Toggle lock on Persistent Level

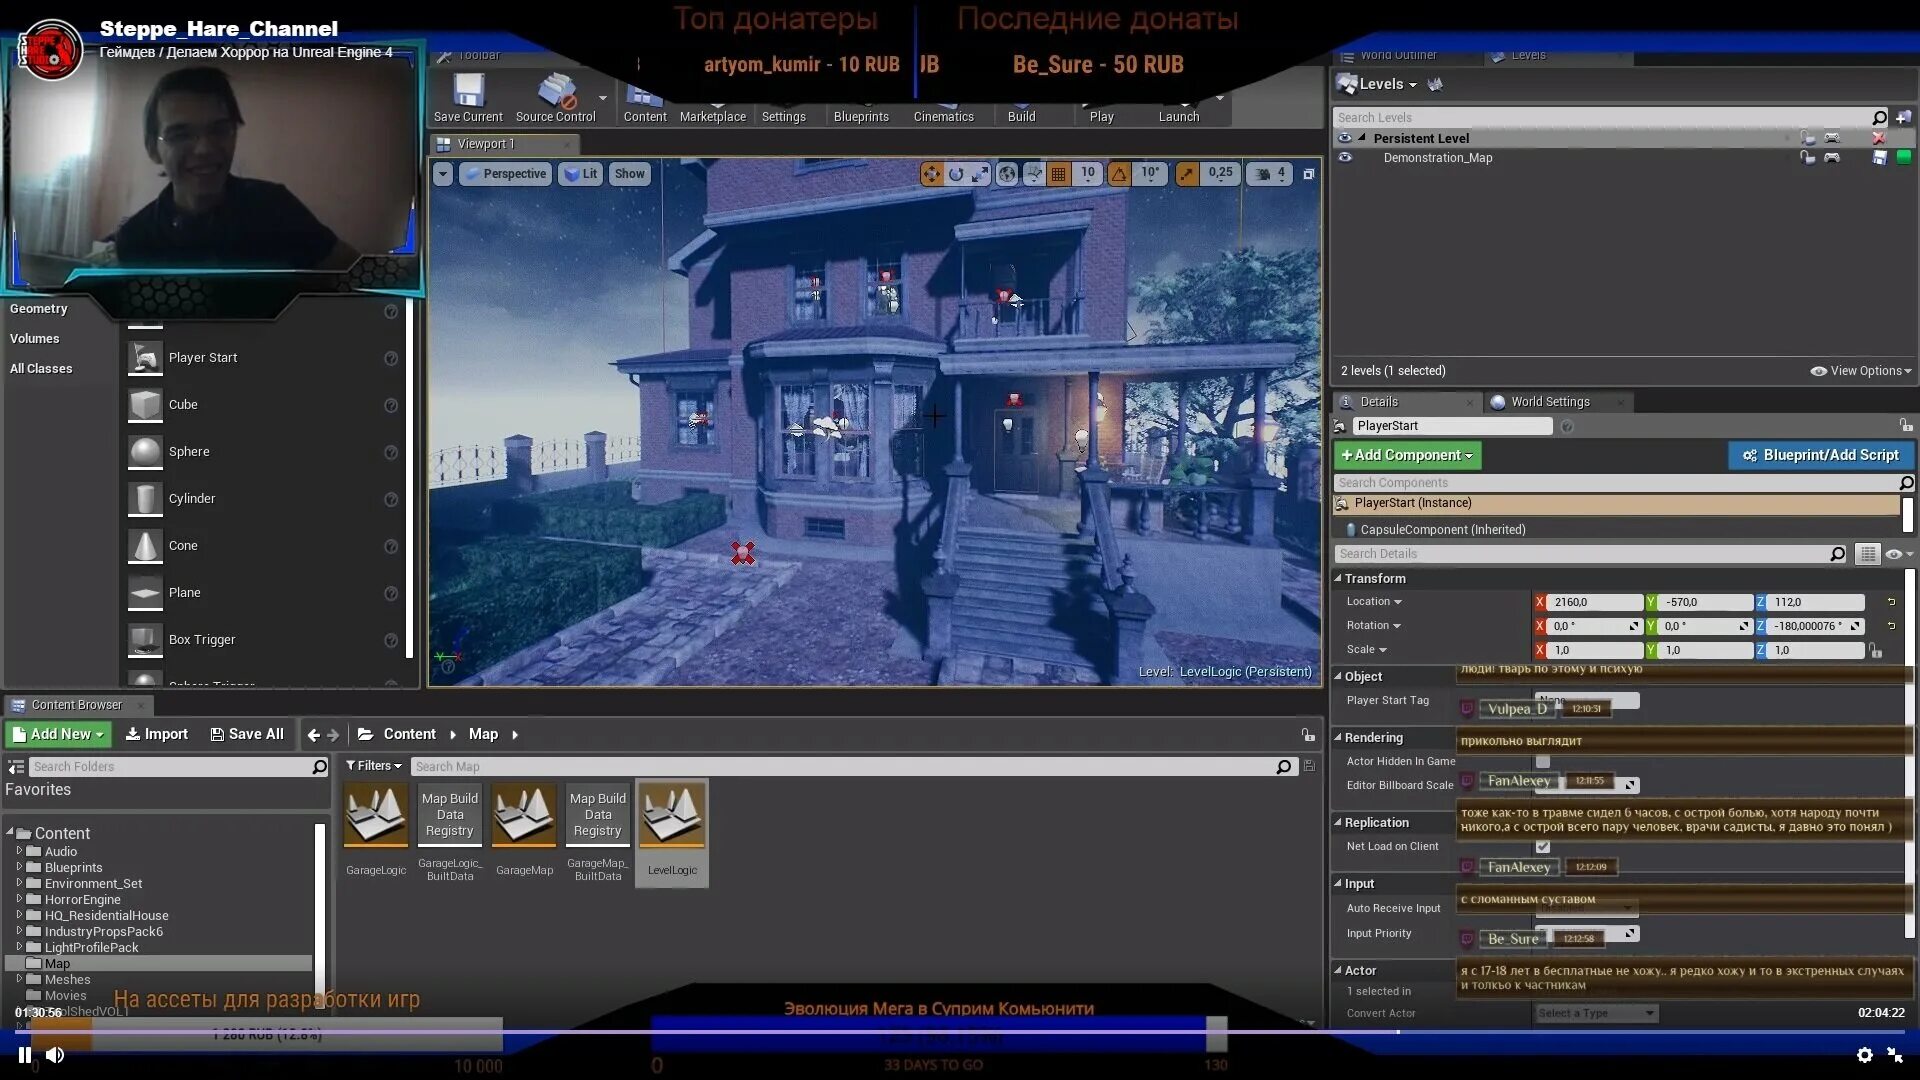(1807, 138)
